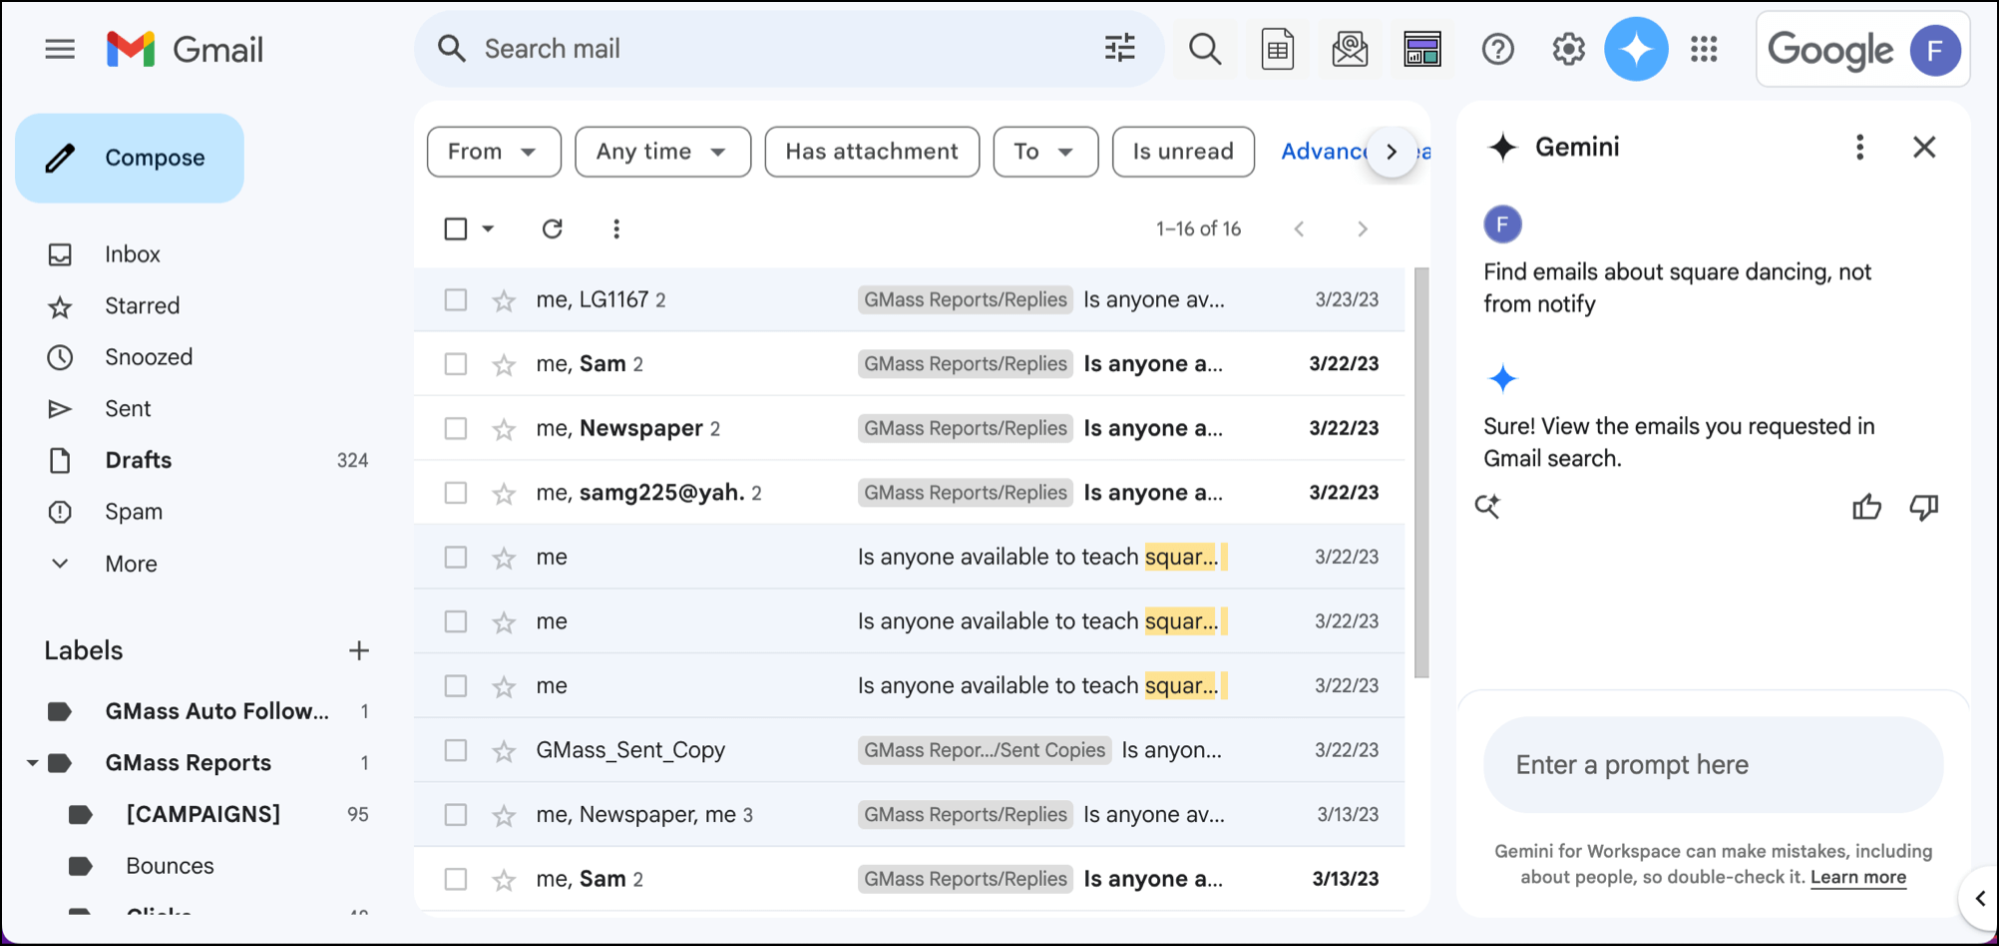Open the Help question mark icon

[x=1497, y=49]
